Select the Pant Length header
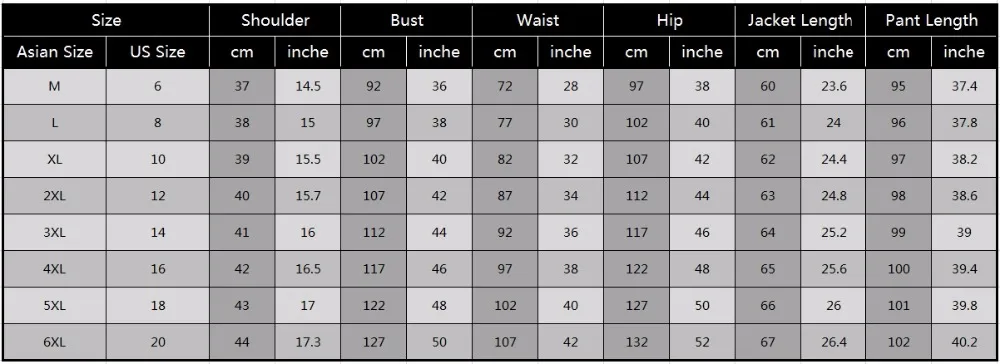The width and height of the screenshot is (1000, 364). (x=931, y=20)
